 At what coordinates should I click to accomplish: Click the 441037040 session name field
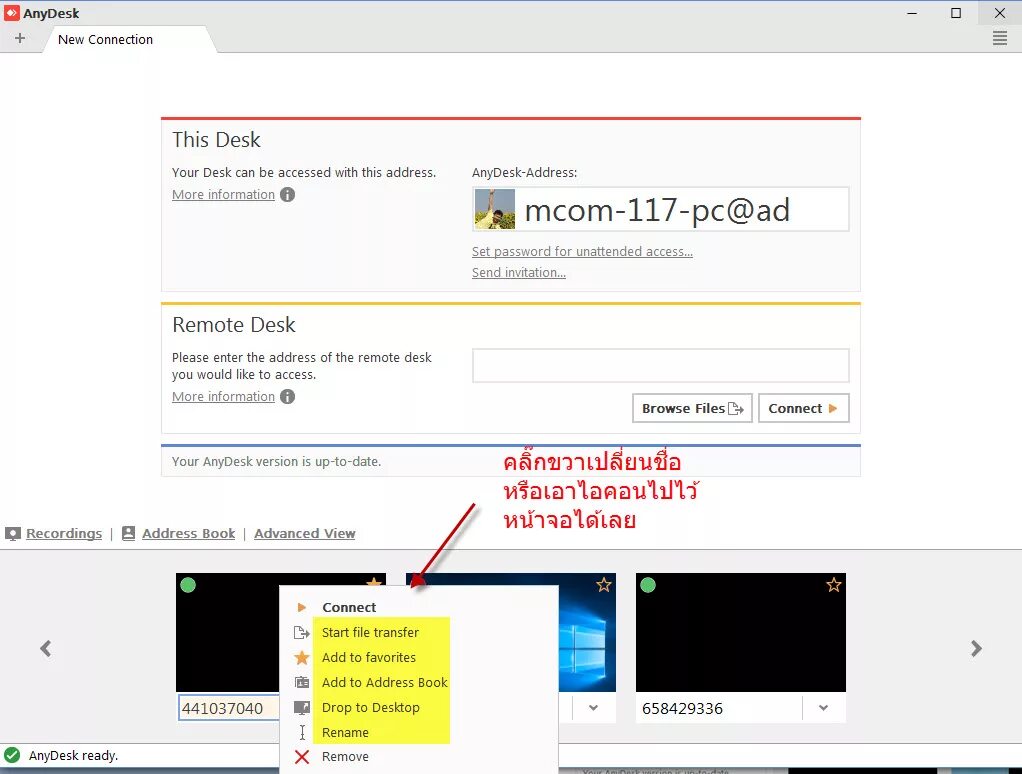pos(229,708)
